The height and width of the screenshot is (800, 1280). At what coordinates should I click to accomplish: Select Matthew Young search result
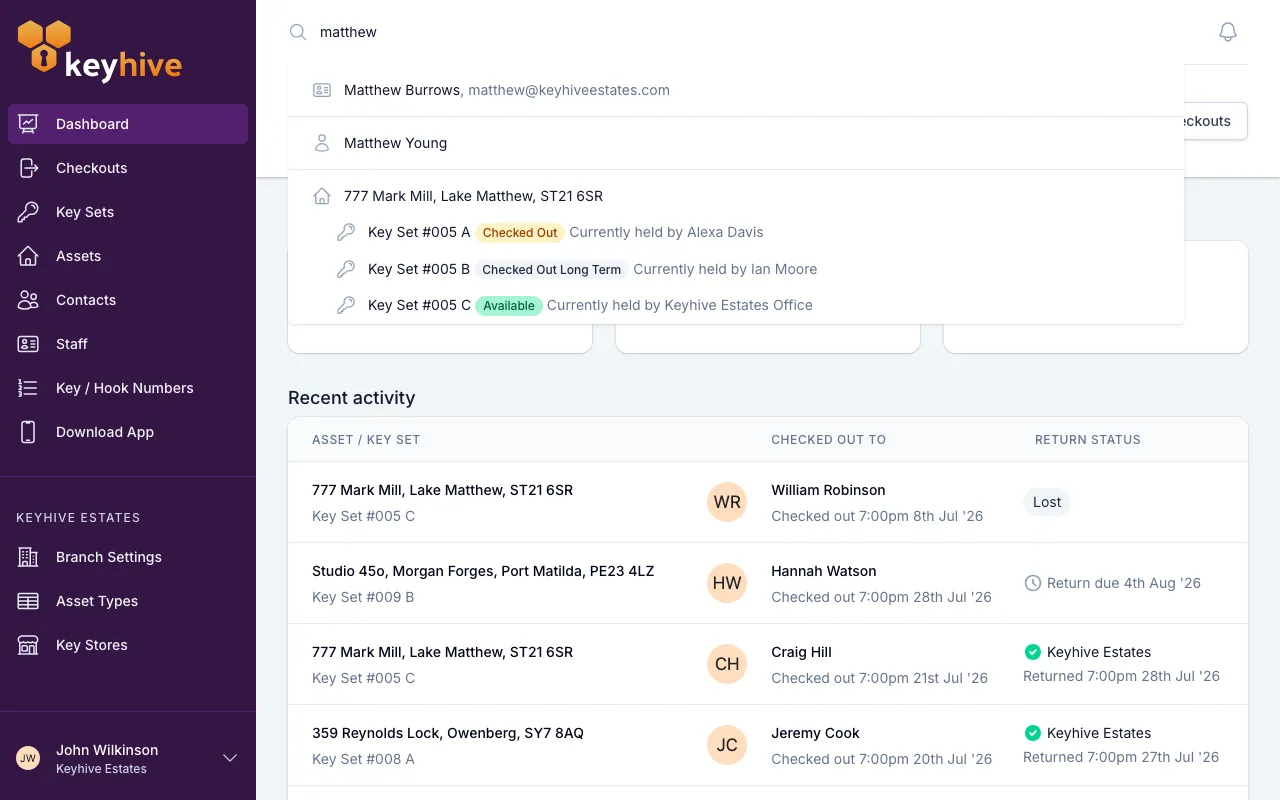[736, 143]
